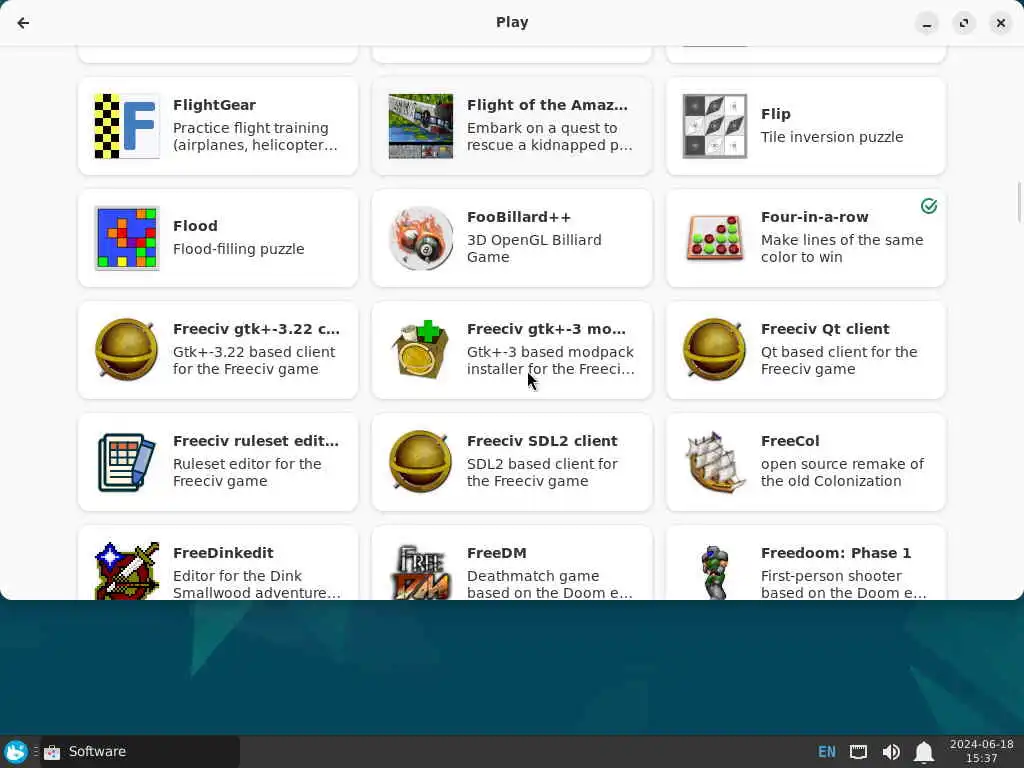Open the Software window taskbar button
The height and width of the screenshot is (768, 1024).
point(140,752)
